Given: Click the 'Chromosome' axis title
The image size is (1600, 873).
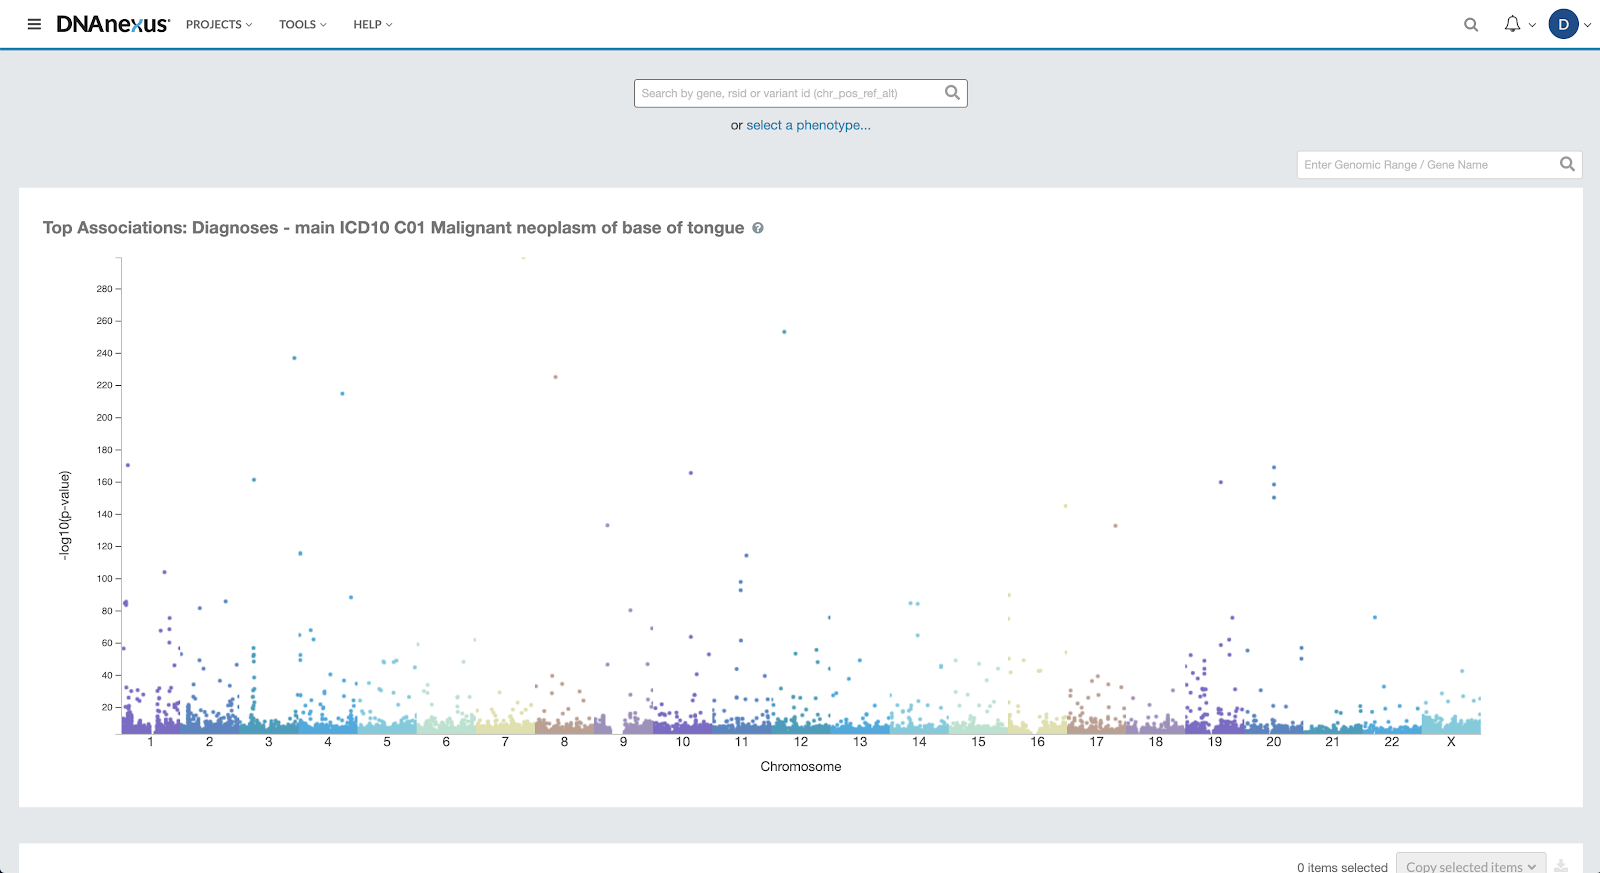Looking at the screenshot, I should point(801,767).
